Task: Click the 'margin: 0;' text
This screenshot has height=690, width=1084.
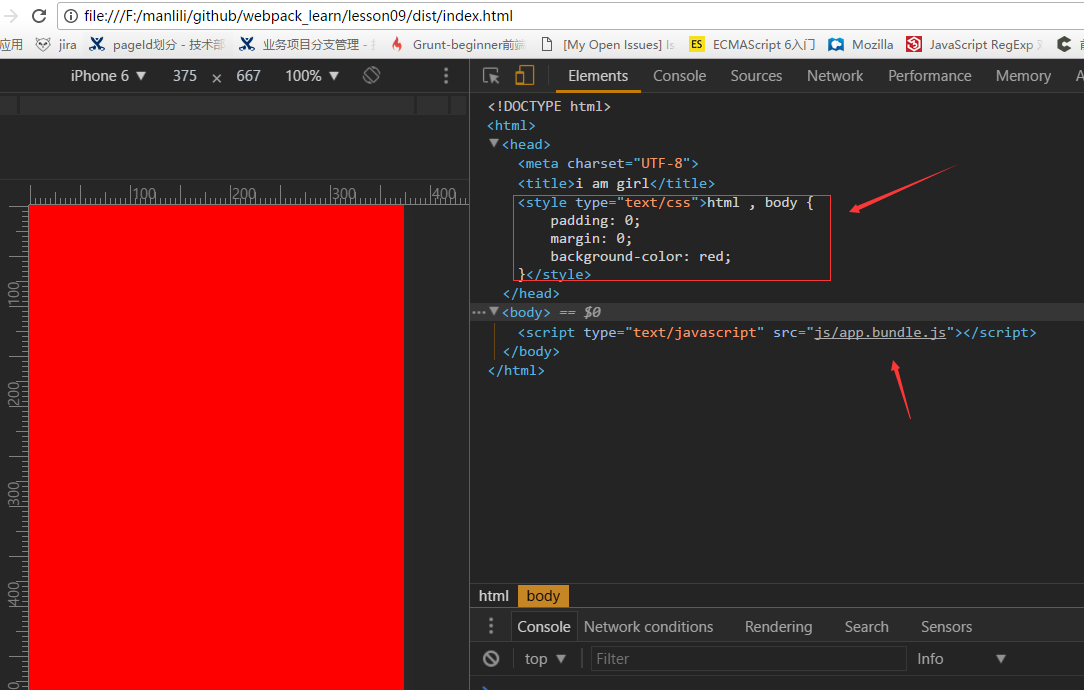Action: click(591, 239)
